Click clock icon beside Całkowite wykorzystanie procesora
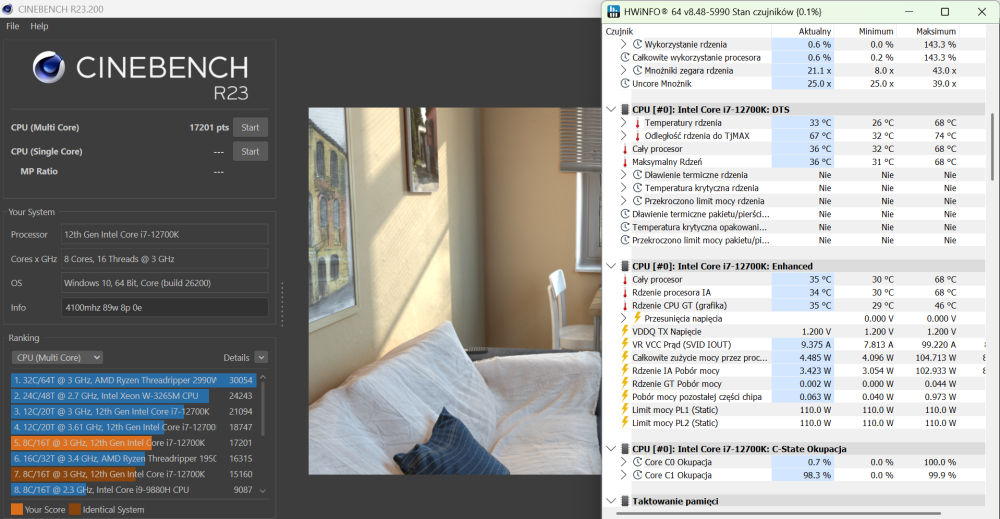 pyautogui.click(x=625, y=57)
